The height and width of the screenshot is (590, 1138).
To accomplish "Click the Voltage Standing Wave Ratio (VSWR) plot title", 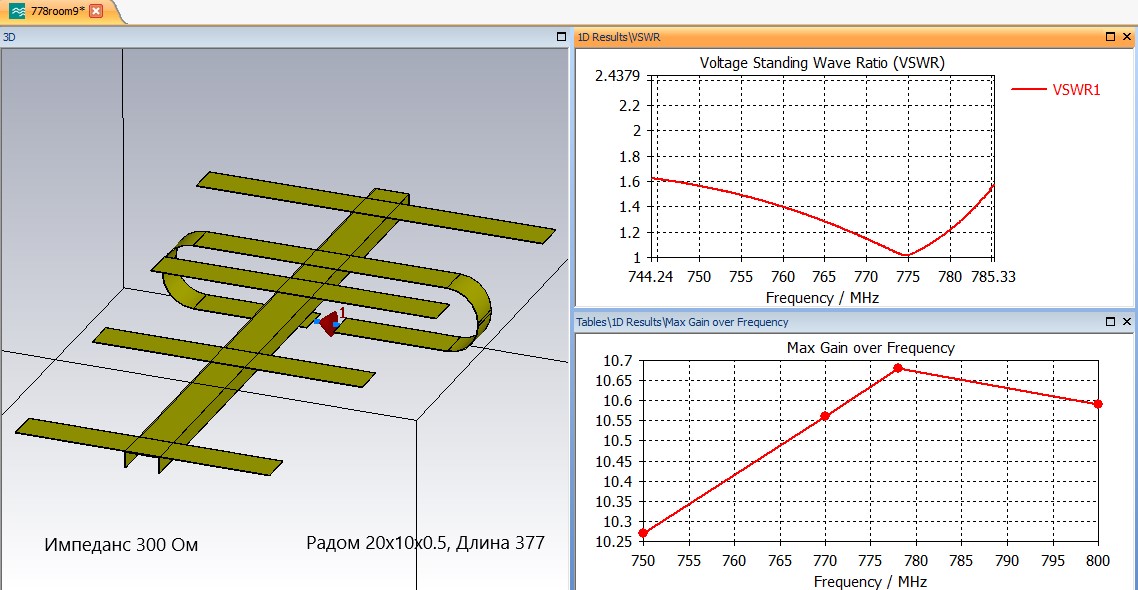I will pos(822,63).
